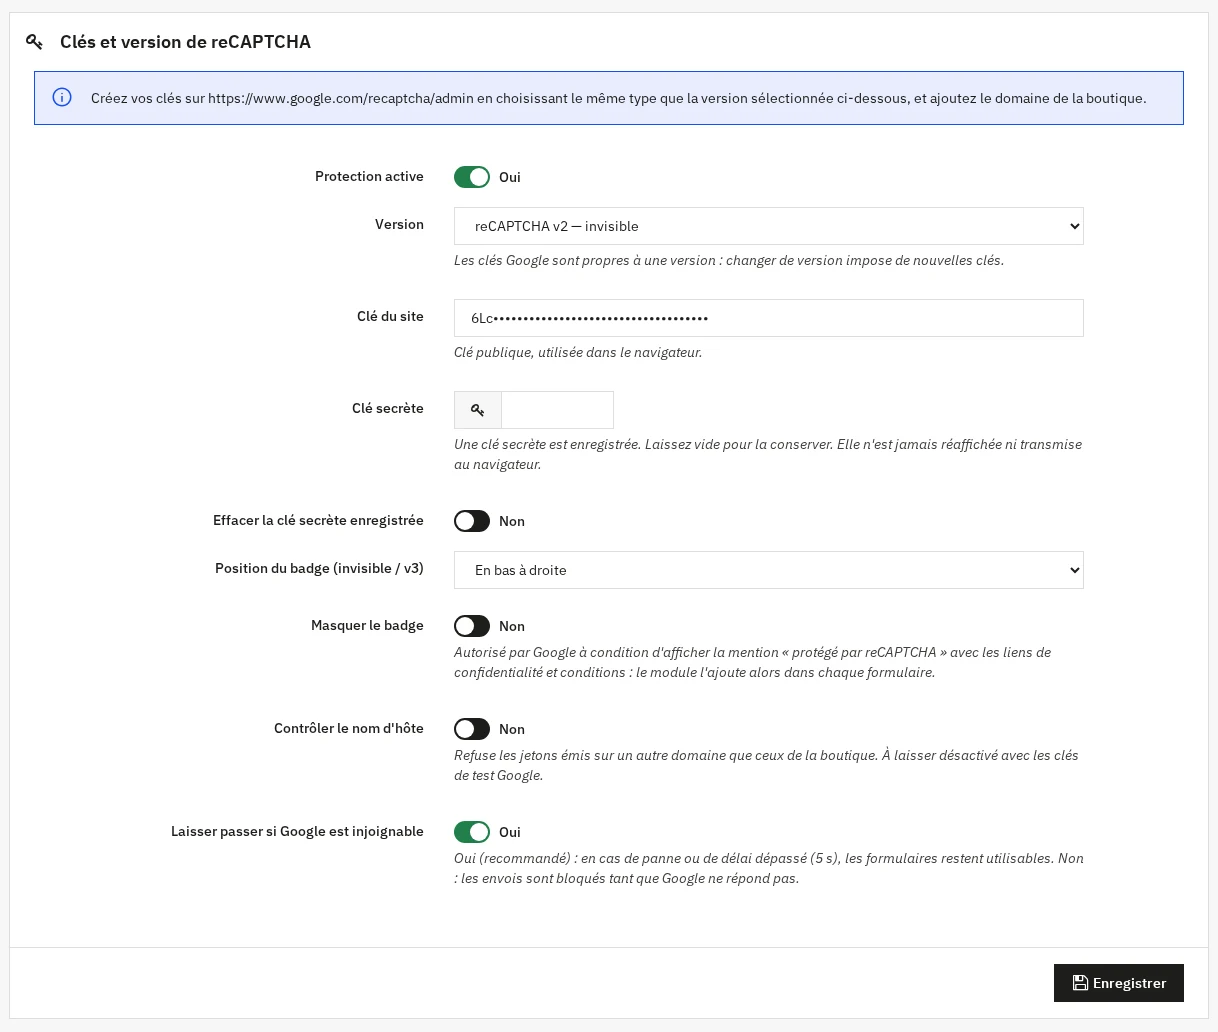Click the Laisser passer si Google est injoignable label
This screenshot has height=1032, width=1218.
point(297,831)
